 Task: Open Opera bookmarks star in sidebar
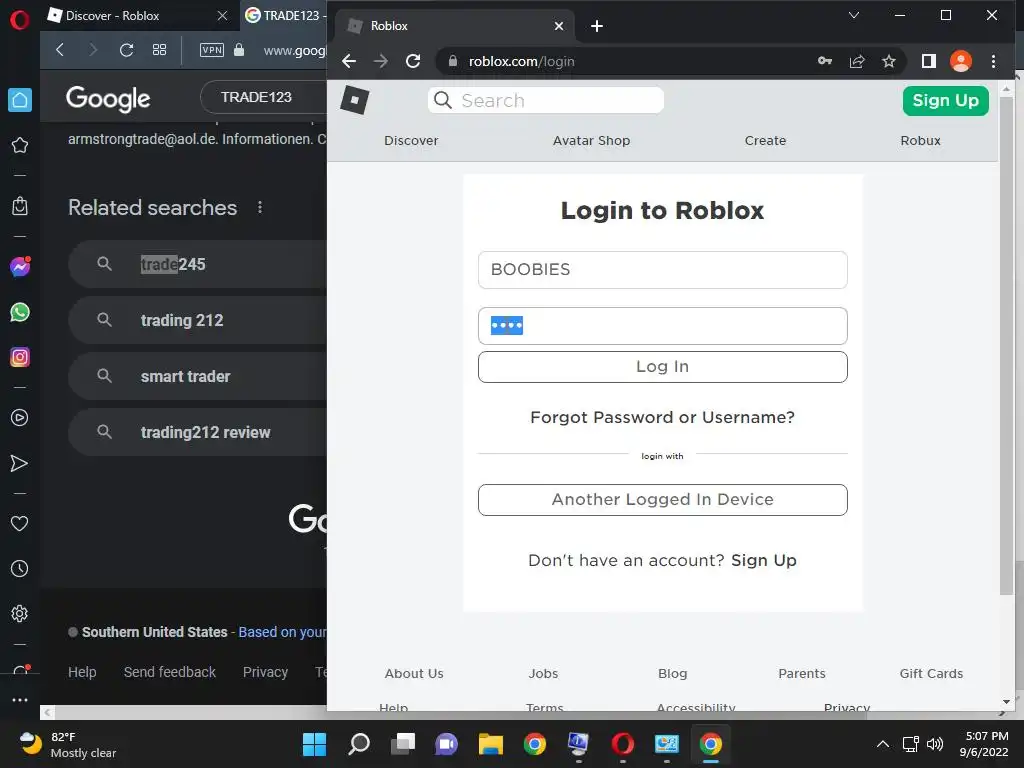[20, 145]
